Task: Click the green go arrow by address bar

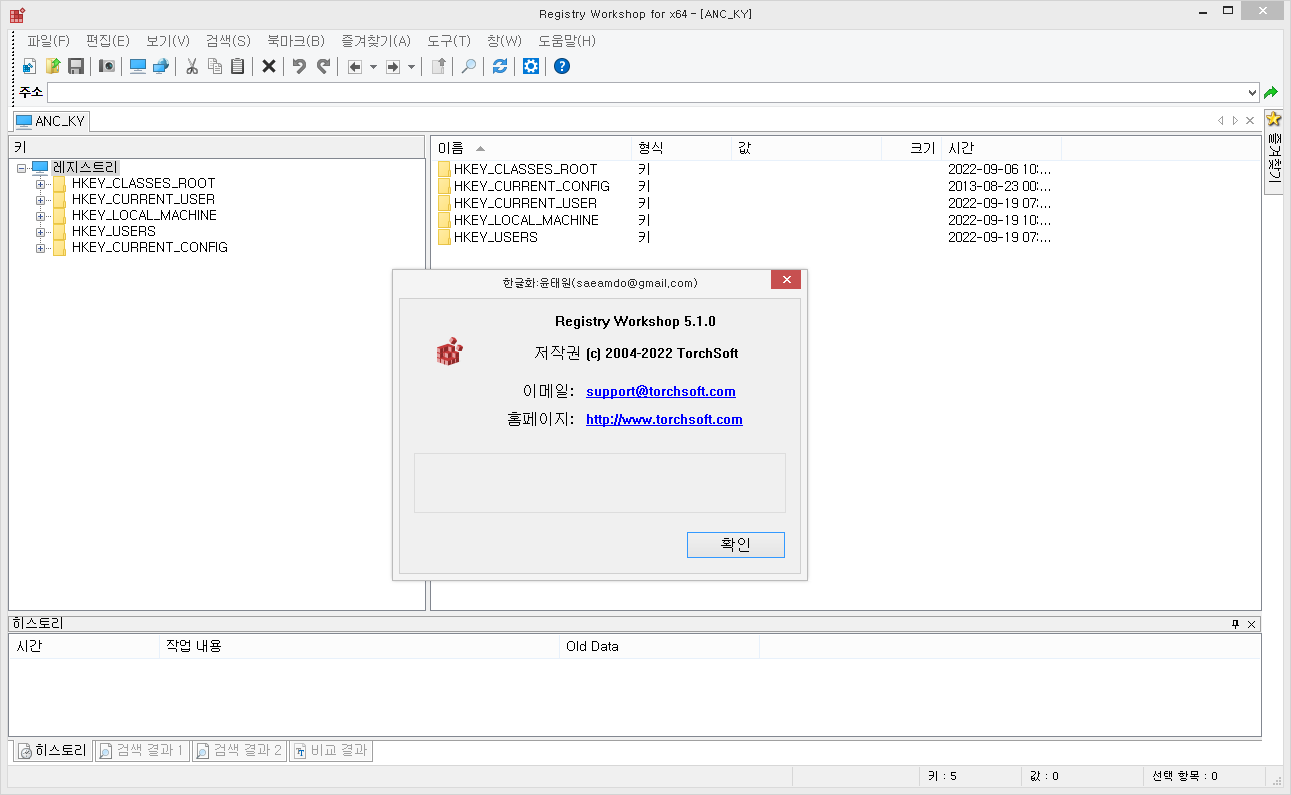Action: pyautogui.click(x=1271, y=92)
